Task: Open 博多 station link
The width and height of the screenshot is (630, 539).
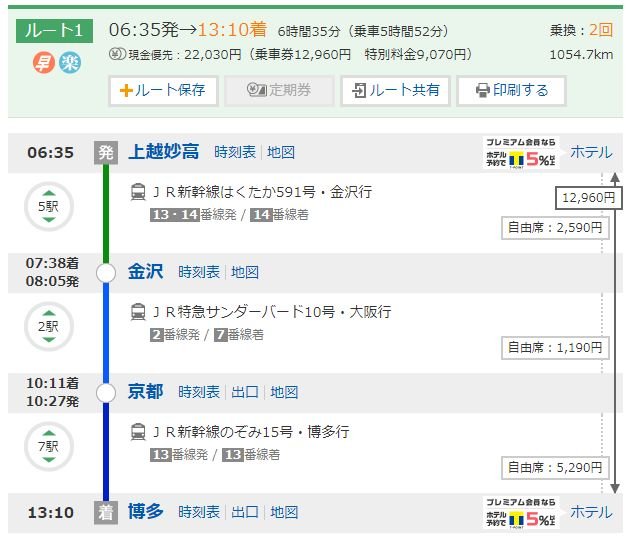Action: point(145,512)
